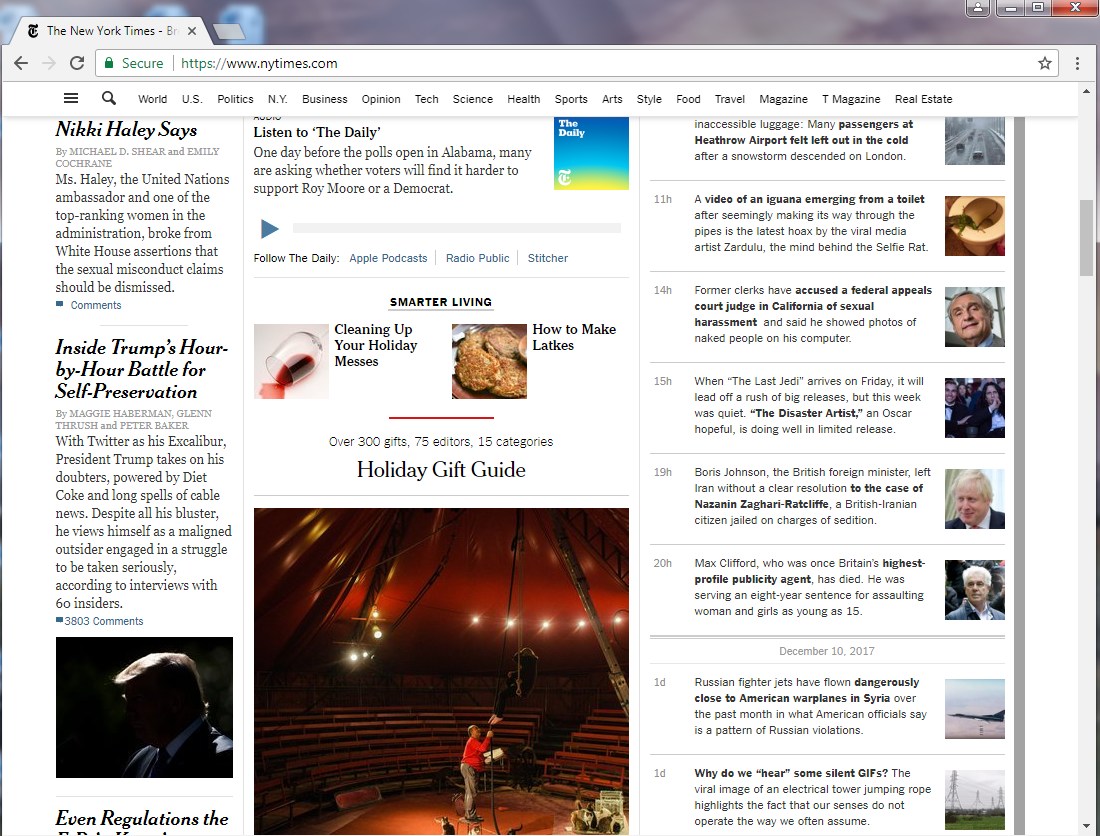The width and height of the screenshot is (1100, 836).
Task: Open the T Magazine section
Action: (x=851, y=99)
